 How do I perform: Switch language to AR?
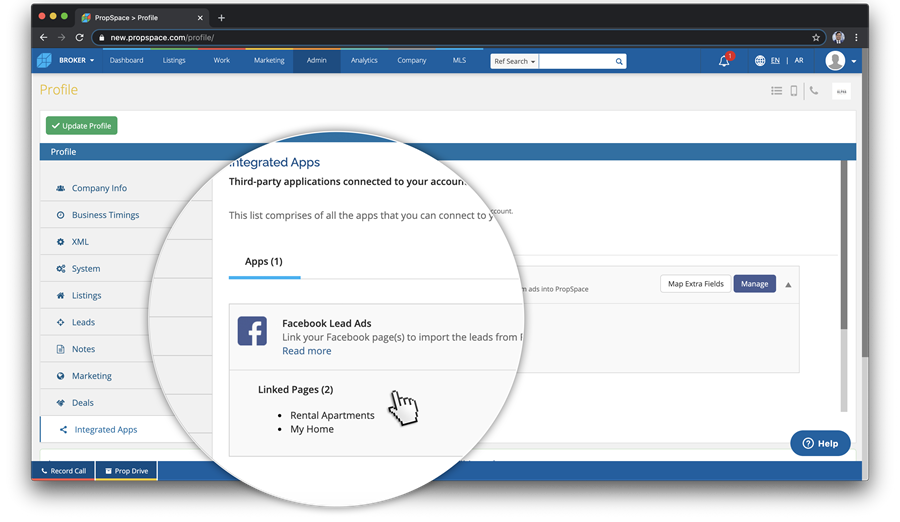pos(798,60)
